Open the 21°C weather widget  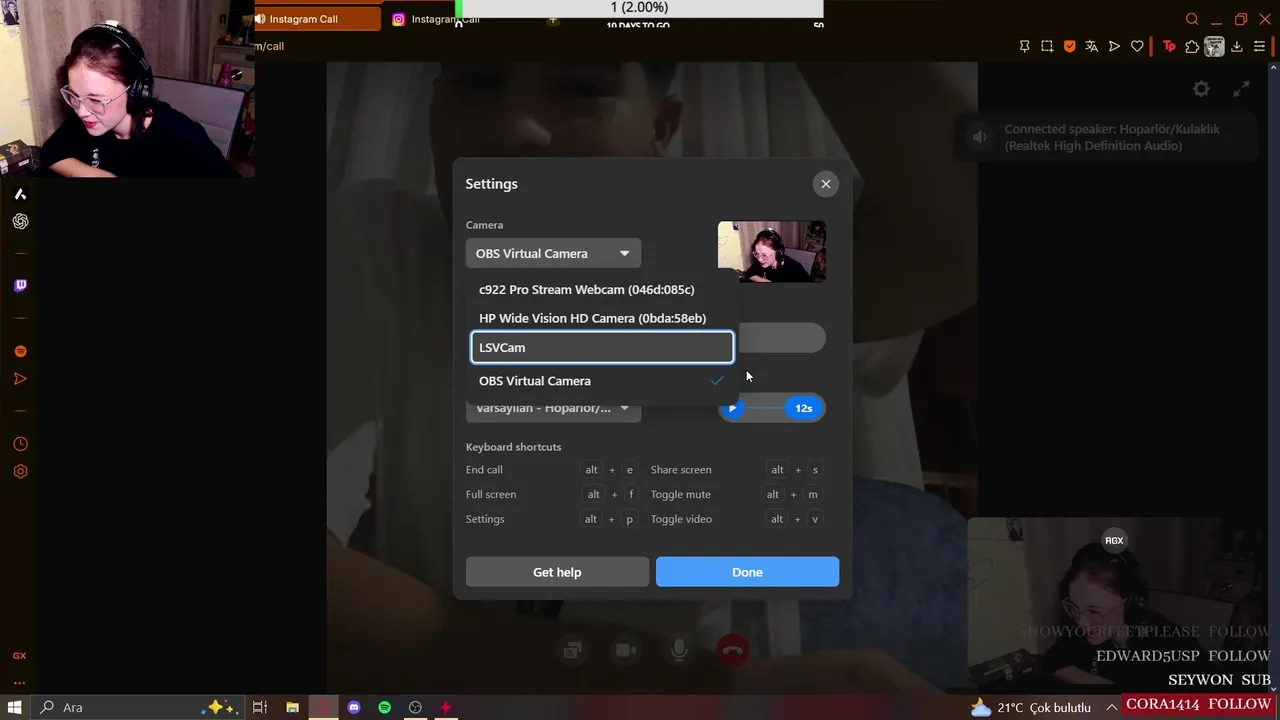pos(1030,707)
